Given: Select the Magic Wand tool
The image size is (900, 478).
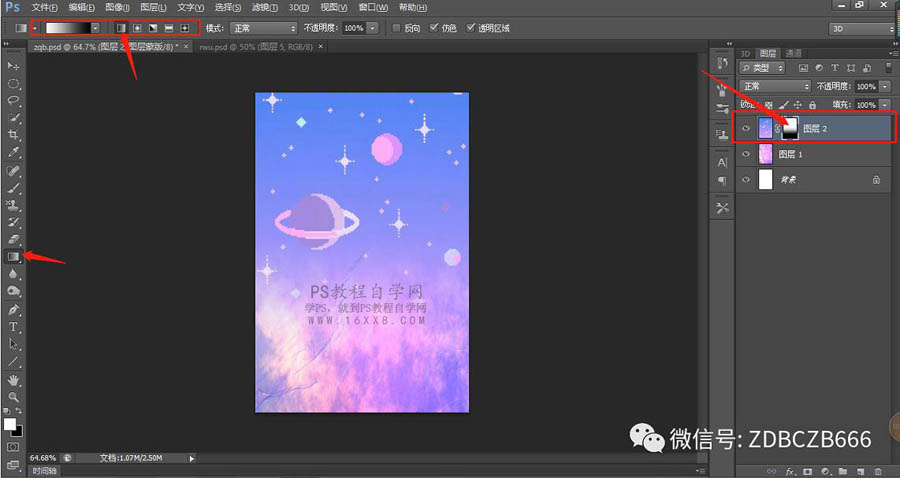Looking at the screenshot, I should pyautogui.click(x=13, y=118).
